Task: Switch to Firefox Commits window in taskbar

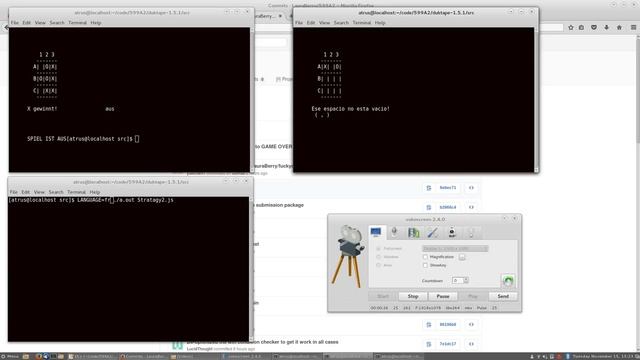Action: coord(143,357)
